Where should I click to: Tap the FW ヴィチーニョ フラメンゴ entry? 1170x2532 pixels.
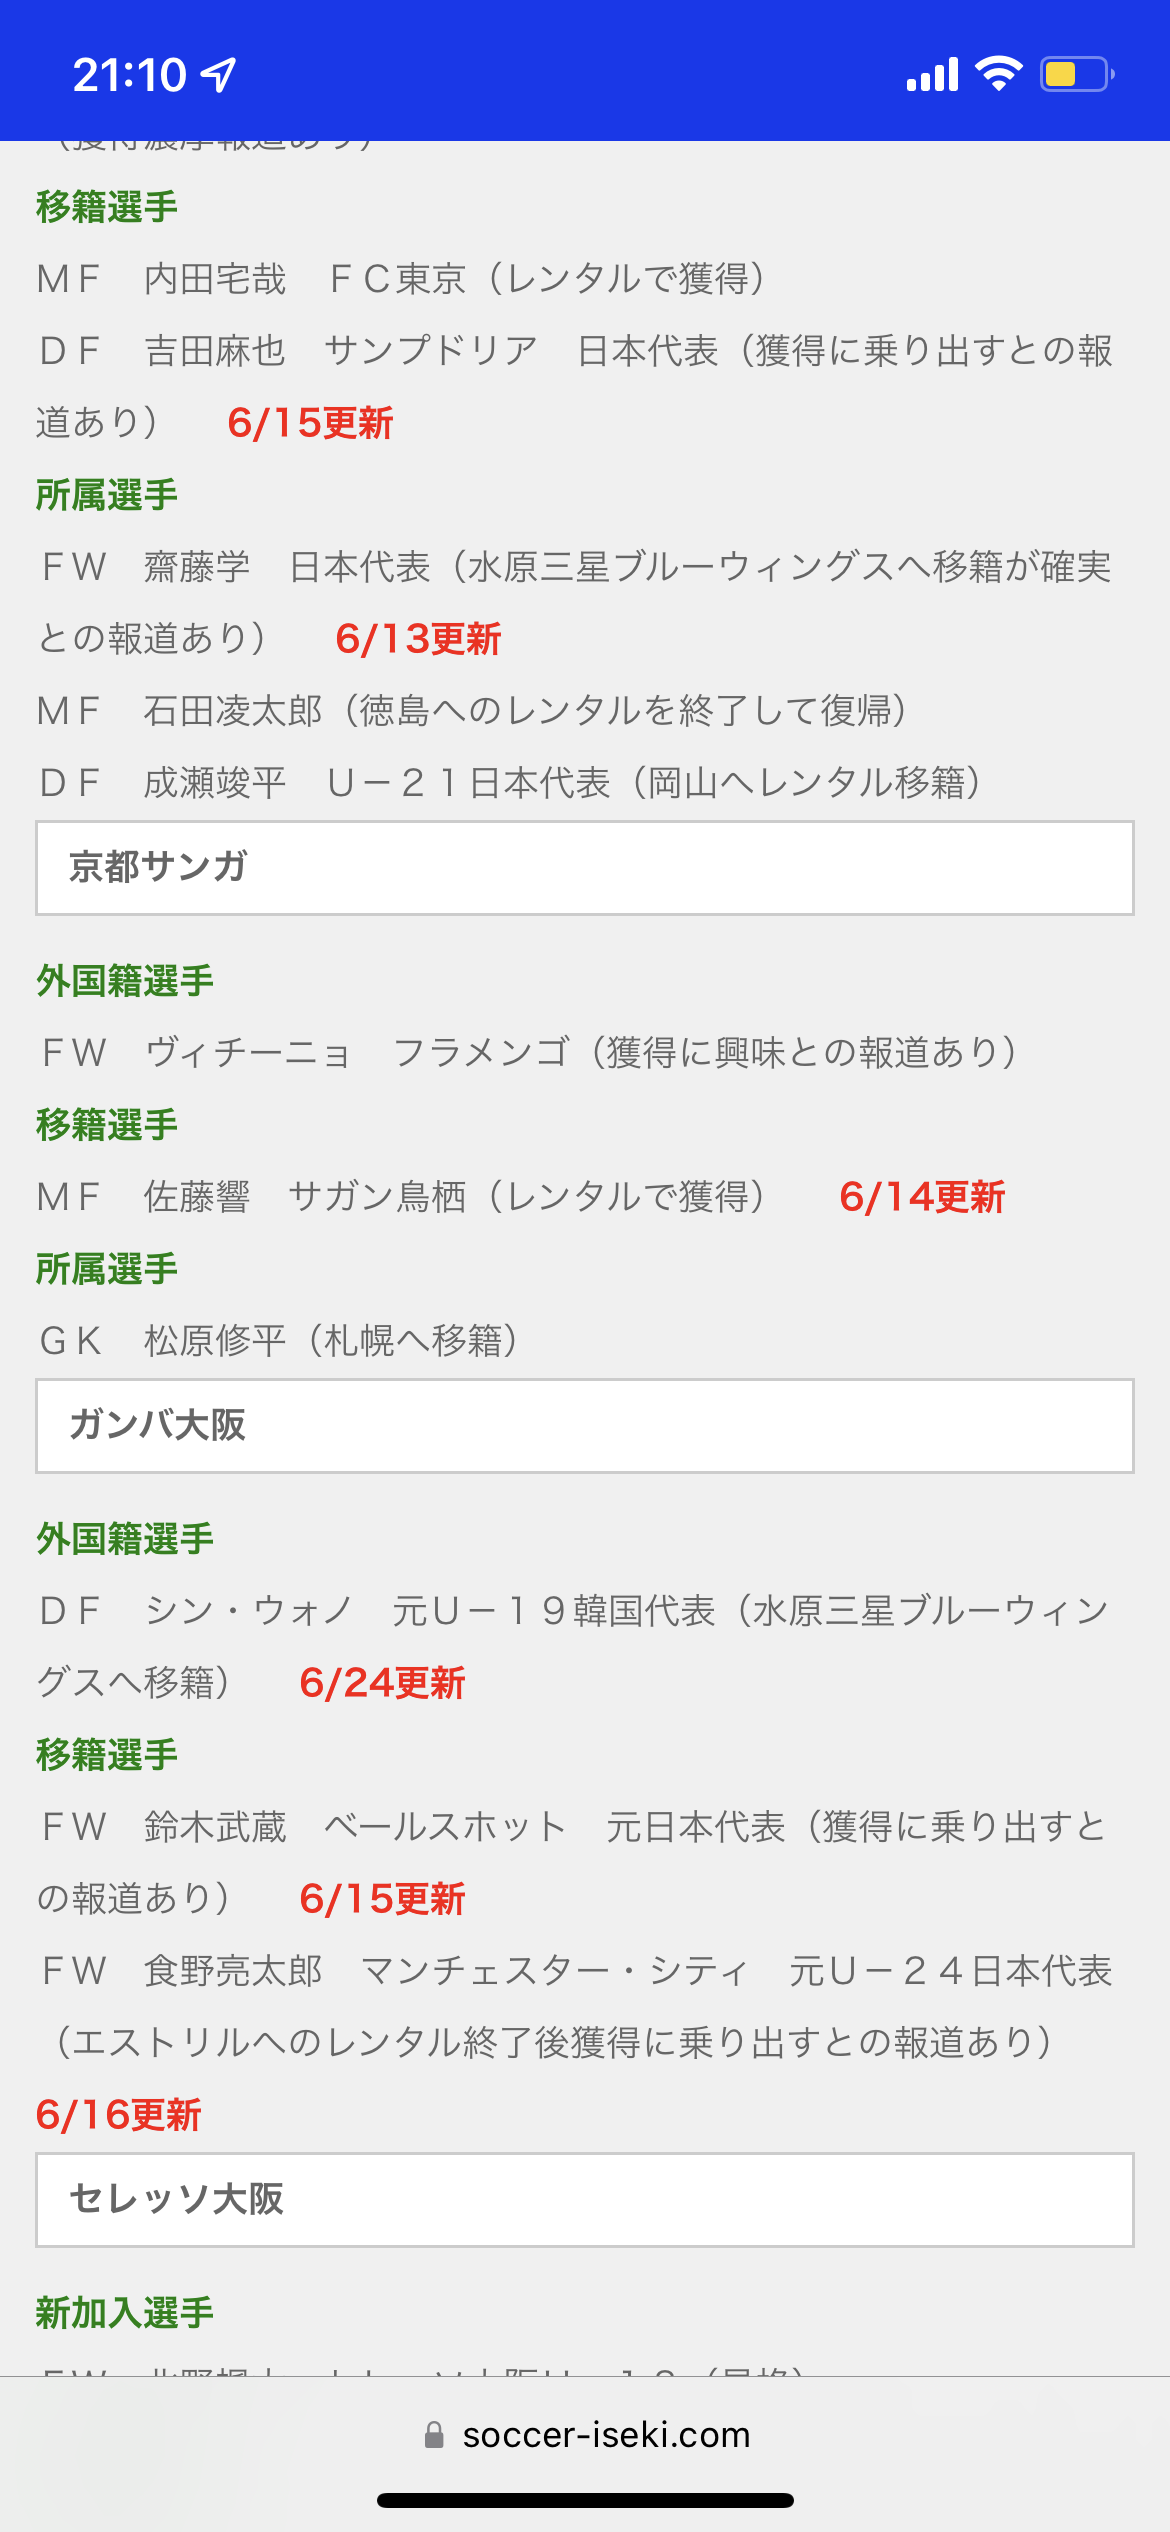click(528, 1053)
